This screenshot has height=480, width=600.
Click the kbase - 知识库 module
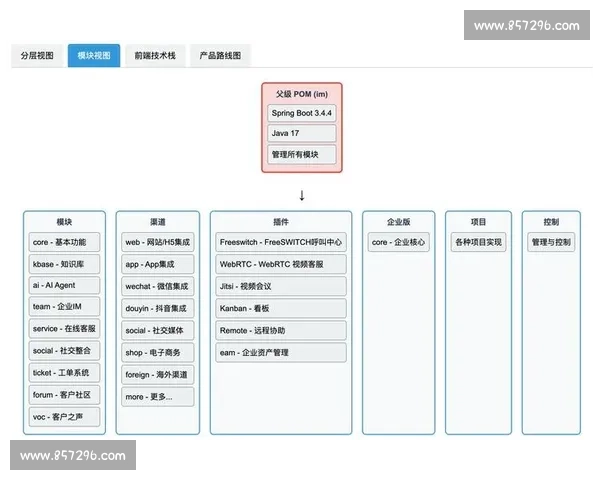coord(65,265)
